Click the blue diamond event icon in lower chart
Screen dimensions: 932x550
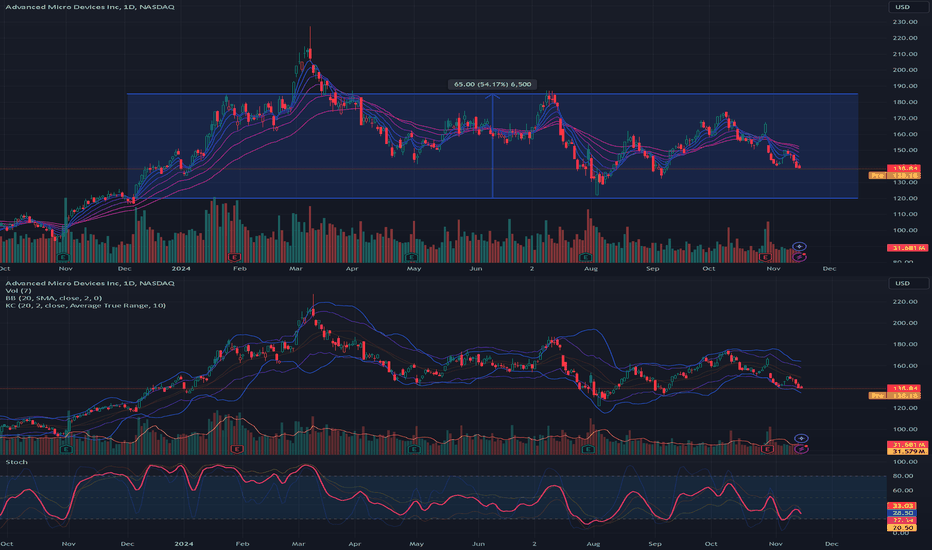tap(802, 438)
